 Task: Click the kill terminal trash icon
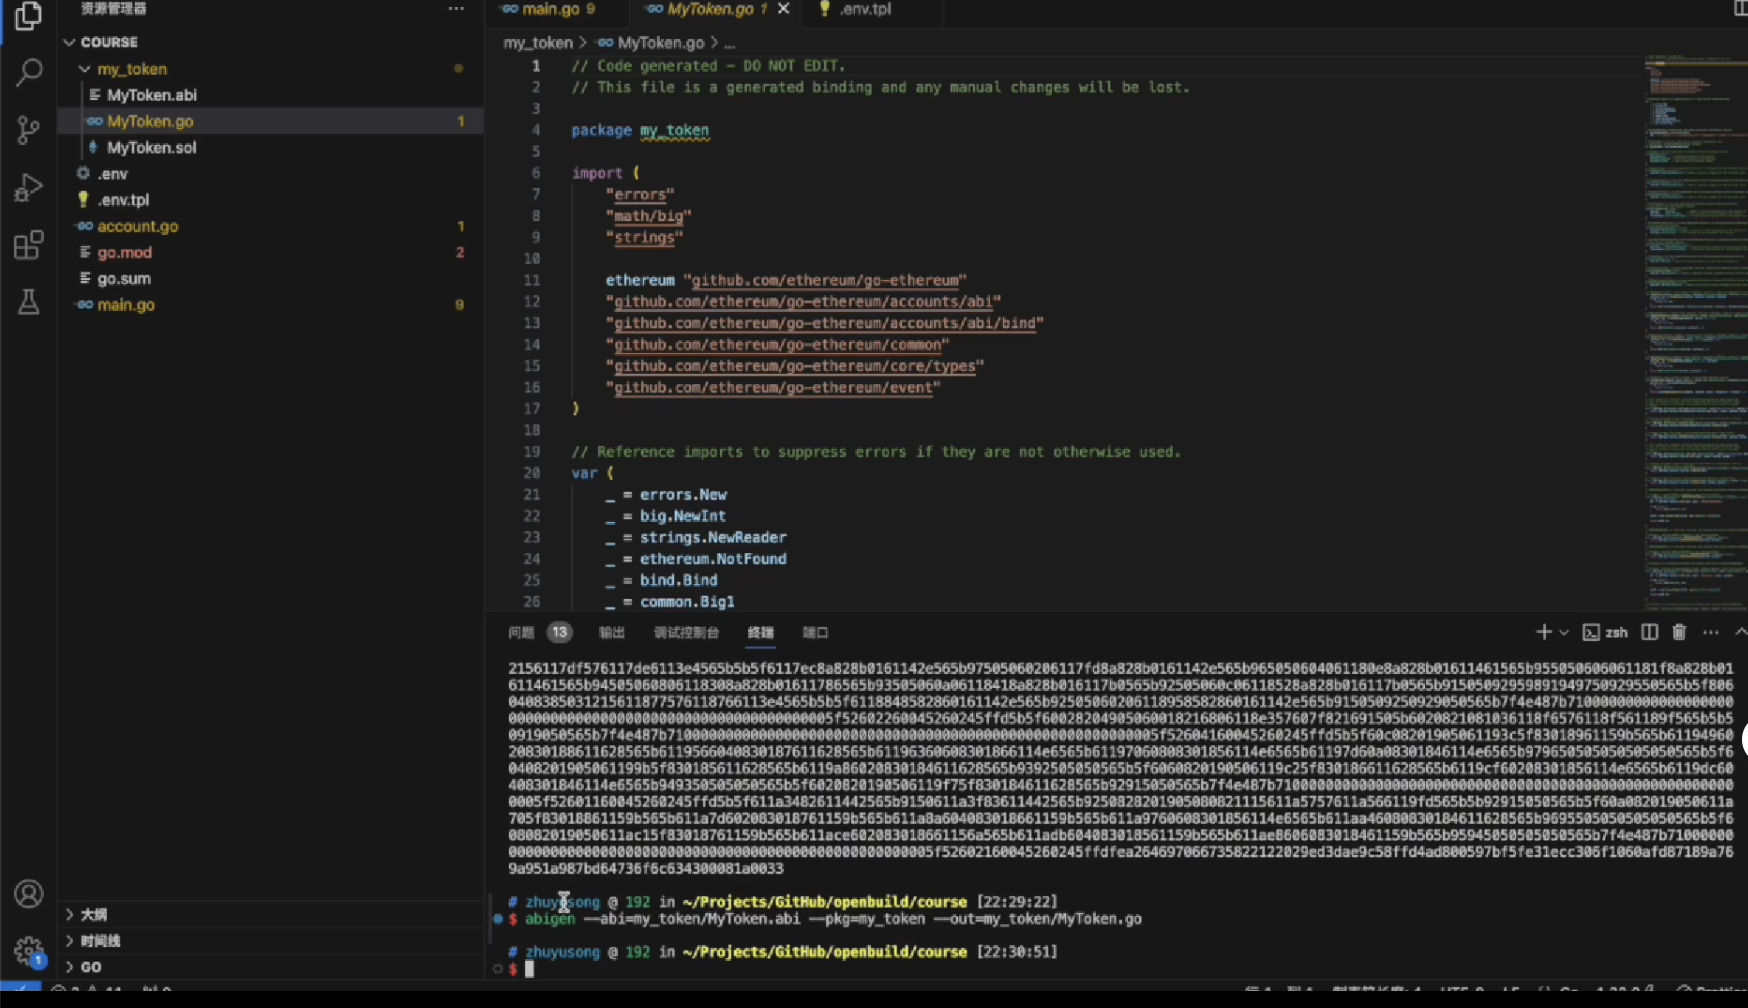pos(1679,632)
